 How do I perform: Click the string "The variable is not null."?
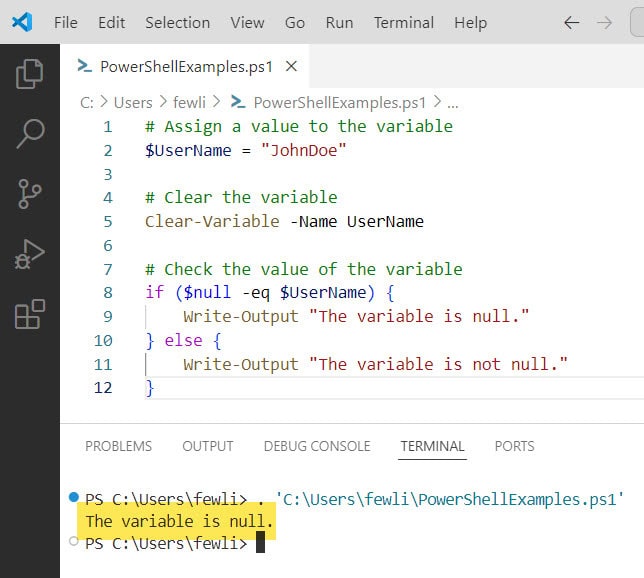tap(438, 364)
